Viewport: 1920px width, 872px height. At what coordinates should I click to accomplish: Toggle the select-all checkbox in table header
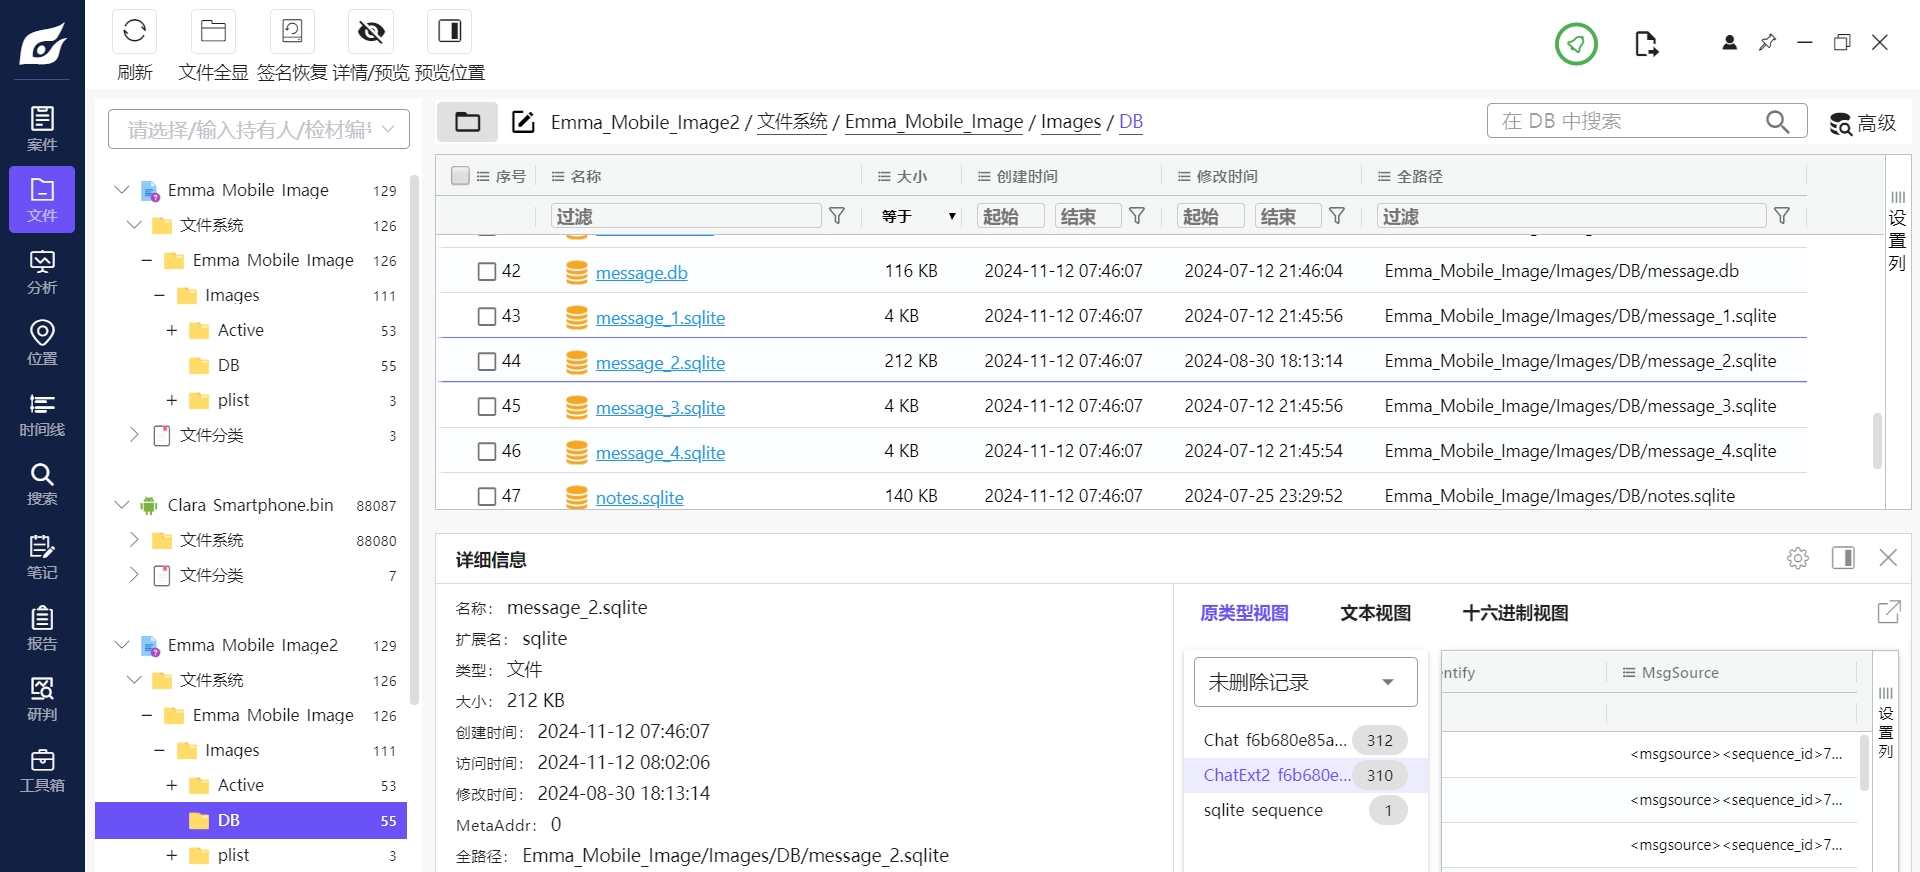click(460, 176)
